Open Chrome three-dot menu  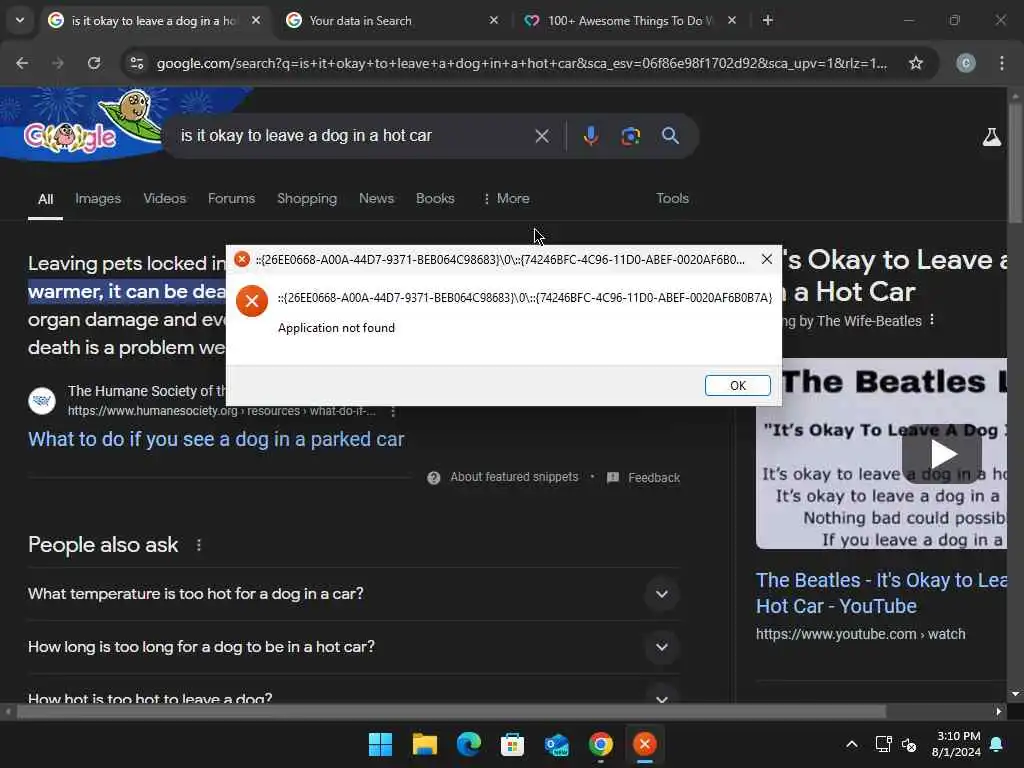[x=1002, y=63]
